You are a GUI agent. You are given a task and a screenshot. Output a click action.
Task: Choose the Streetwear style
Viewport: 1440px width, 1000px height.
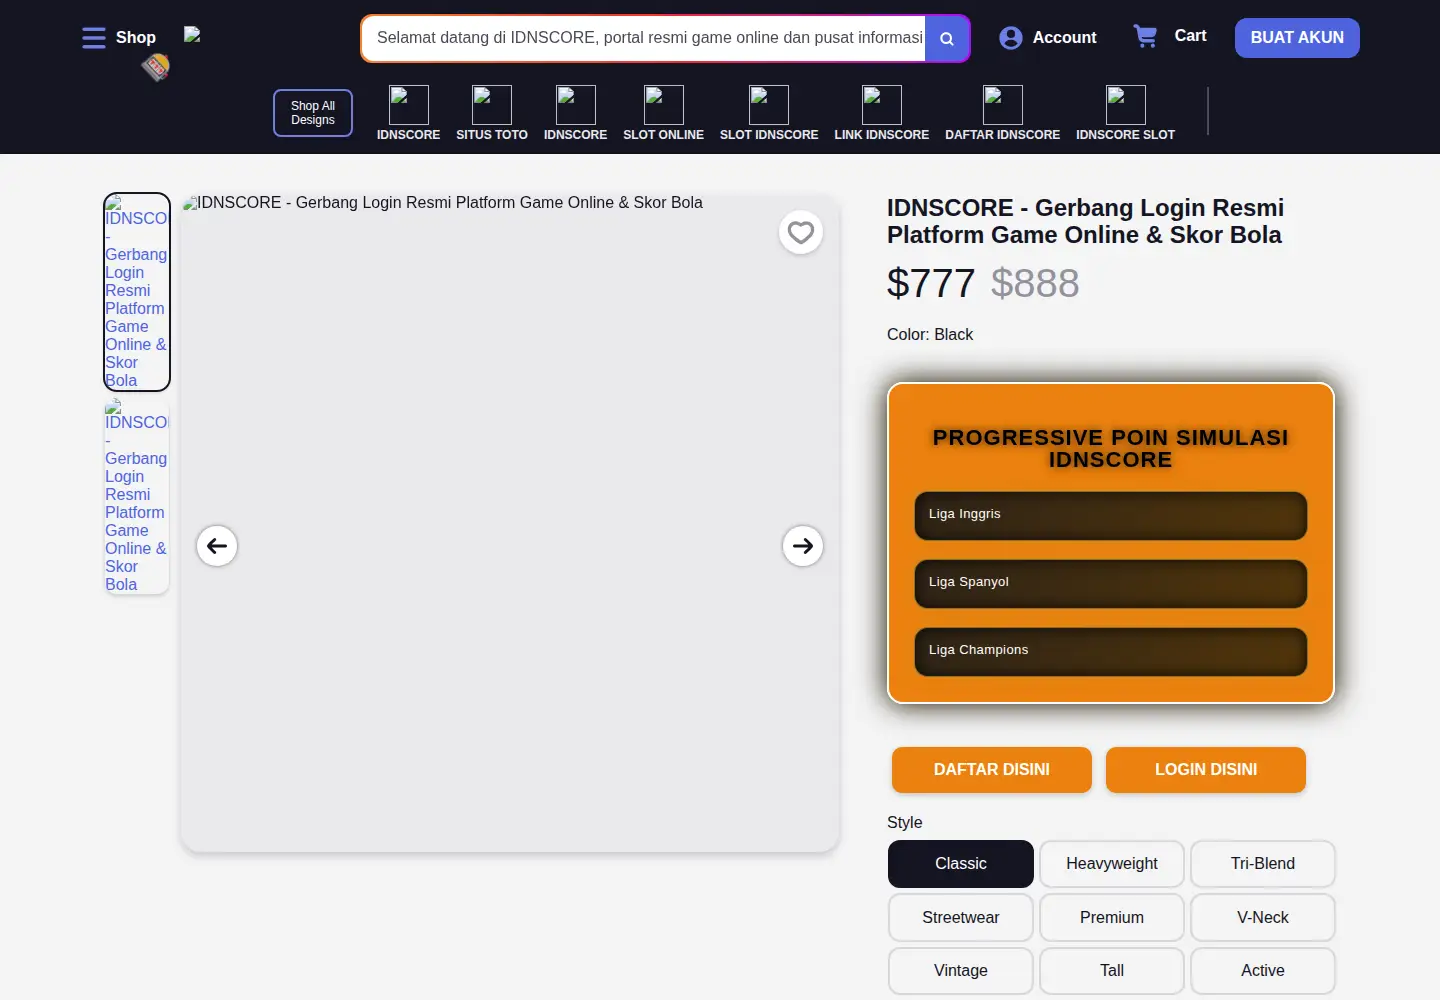pyautogui.click(x=961, y=918)
